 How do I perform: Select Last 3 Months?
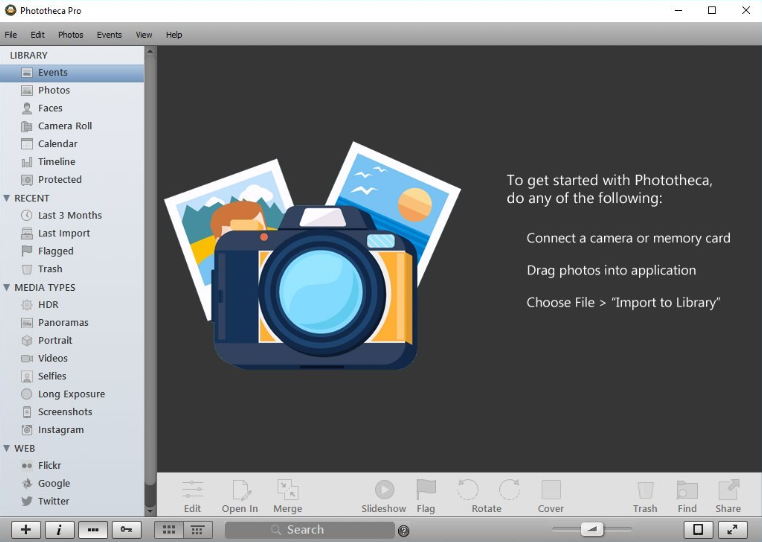point(72,215)
